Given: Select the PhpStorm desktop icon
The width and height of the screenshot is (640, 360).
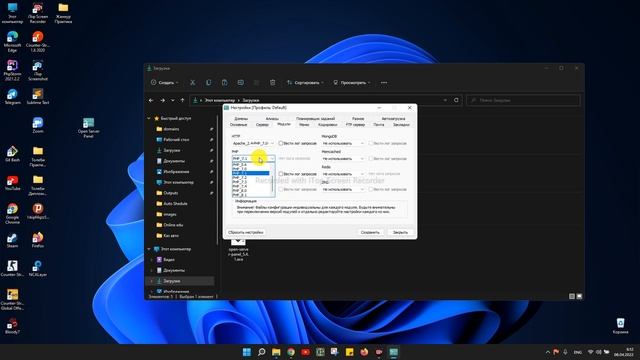Looking at the screenshot, I should 12,70.
